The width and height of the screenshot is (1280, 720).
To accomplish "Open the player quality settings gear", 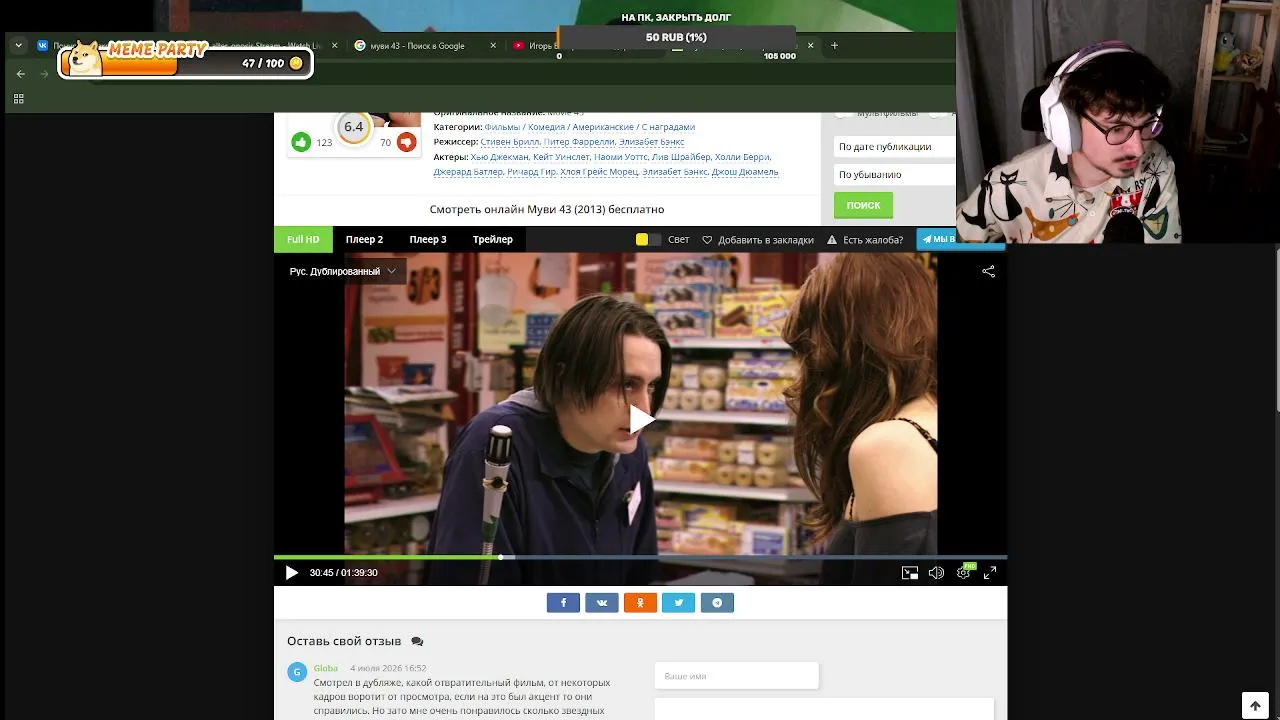I will tap(963, 573).
